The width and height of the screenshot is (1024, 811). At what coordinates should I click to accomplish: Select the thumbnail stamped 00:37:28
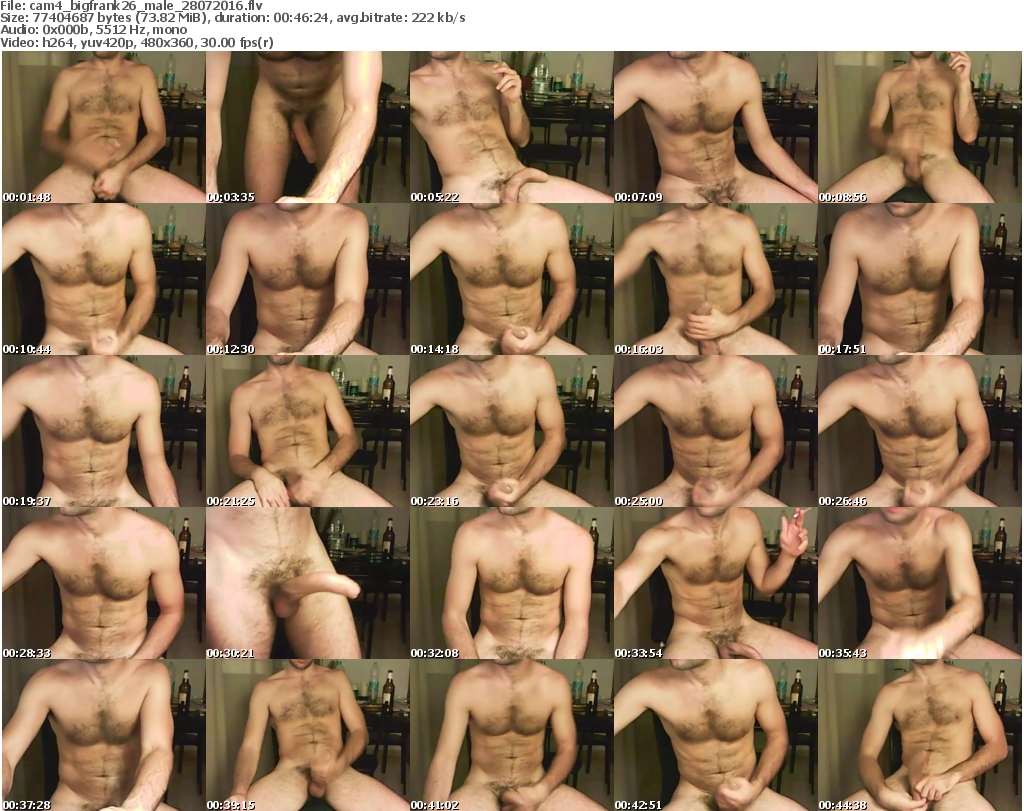click(x=103, y=735)
